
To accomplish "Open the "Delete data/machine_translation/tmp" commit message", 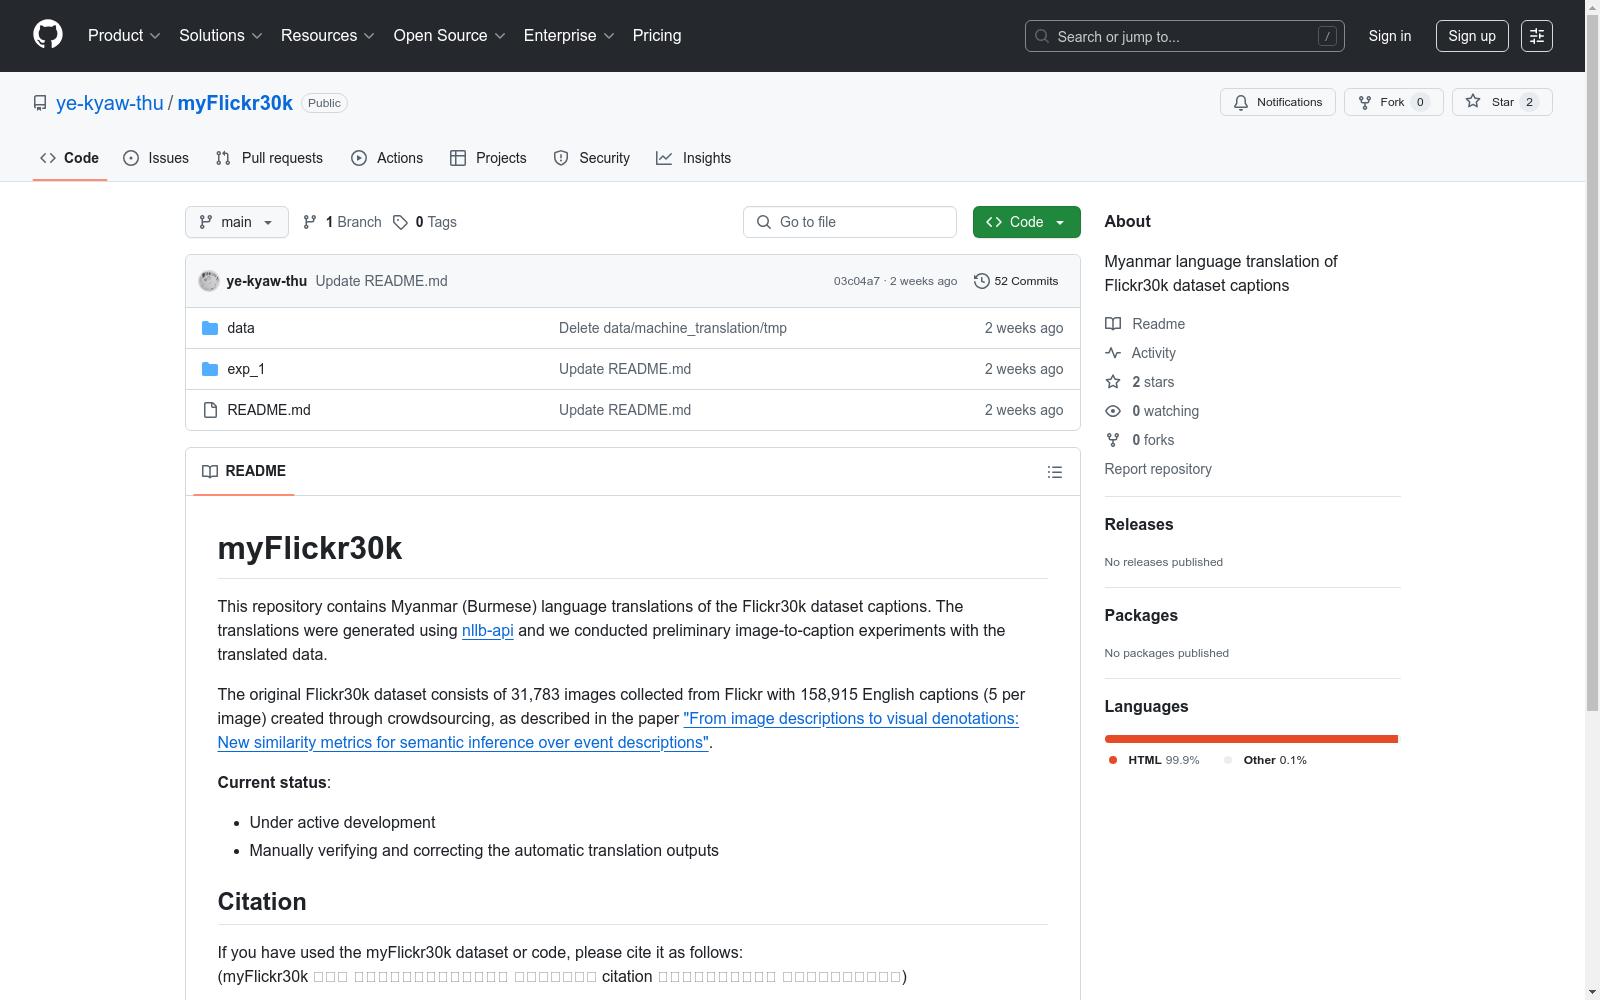I will pos(673,328).
